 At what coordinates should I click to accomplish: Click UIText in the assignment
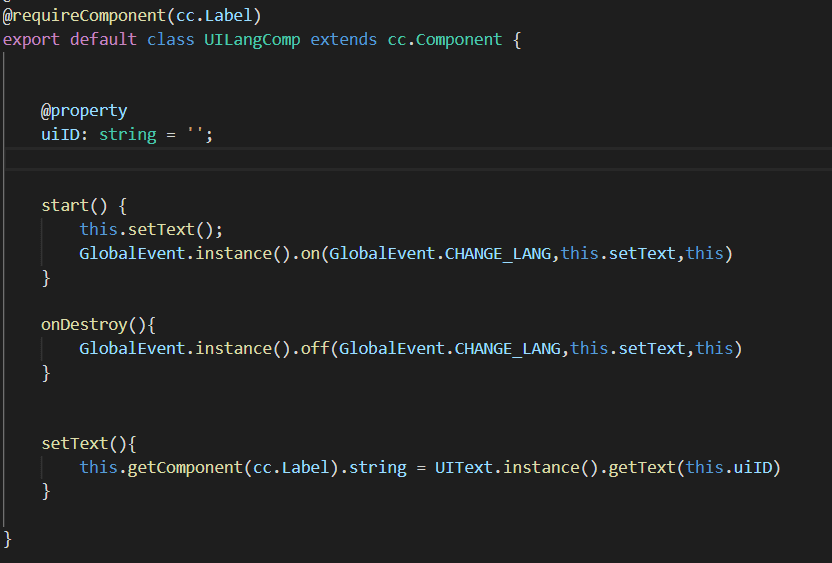[x=464, y=467]
